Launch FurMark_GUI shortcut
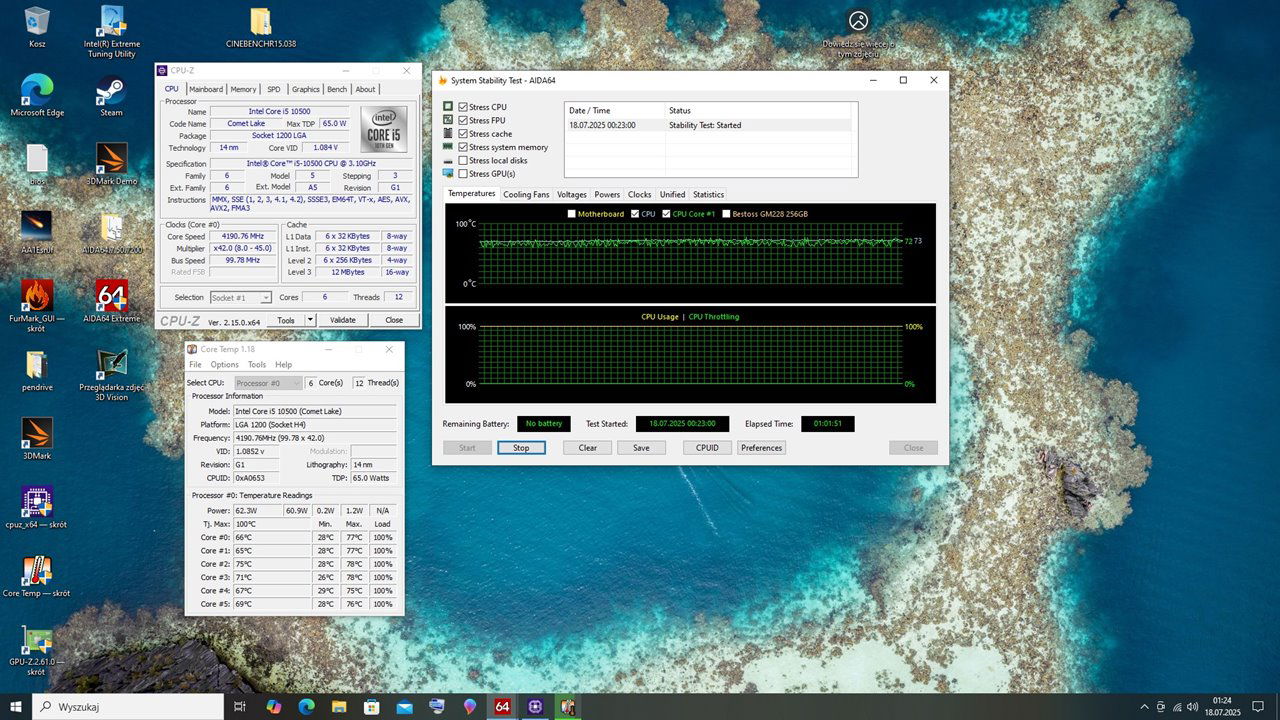 [37, 304]
